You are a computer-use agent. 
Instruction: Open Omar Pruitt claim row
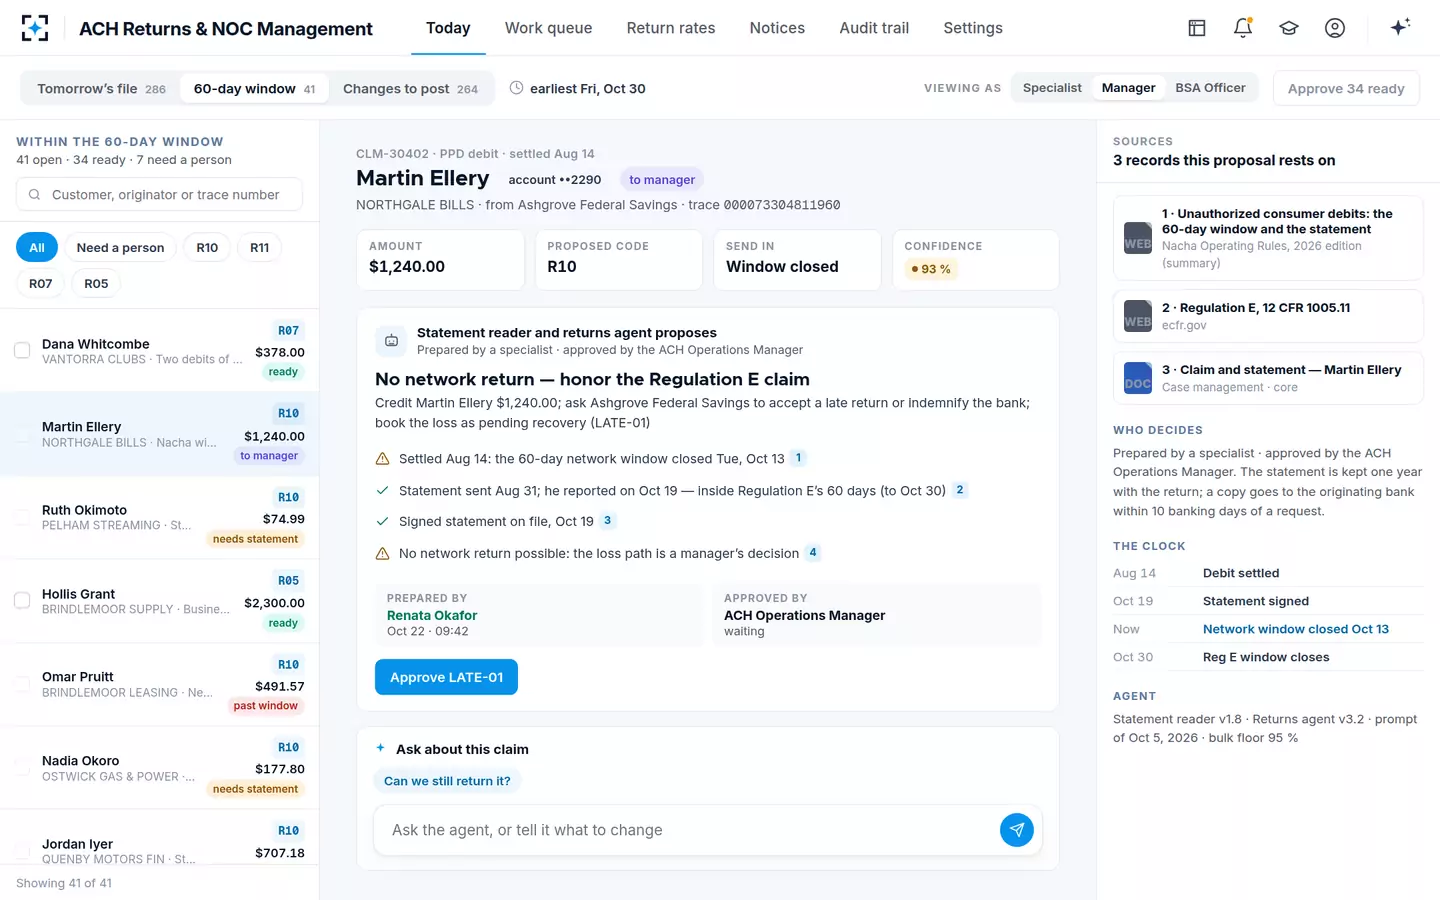(x=159, y=685)
